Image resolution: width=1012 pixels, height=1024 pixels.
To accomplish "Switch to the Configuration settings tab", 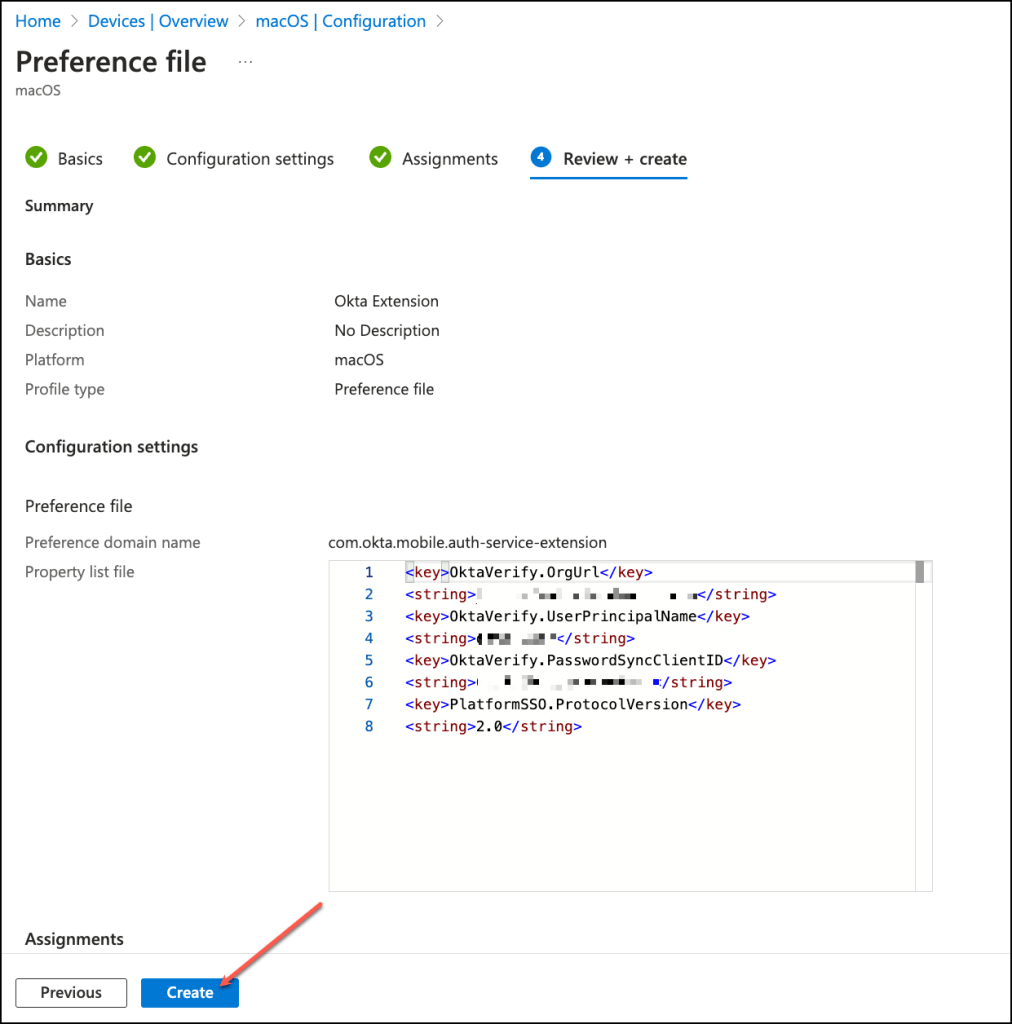I will tap(250, 159).
